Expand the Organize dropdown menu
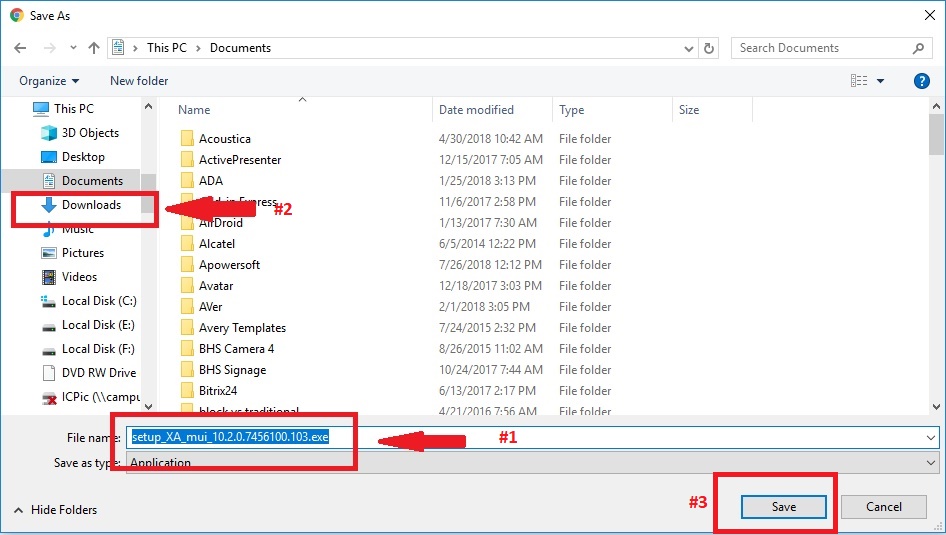The image size is (946, 535). point(48,81)
